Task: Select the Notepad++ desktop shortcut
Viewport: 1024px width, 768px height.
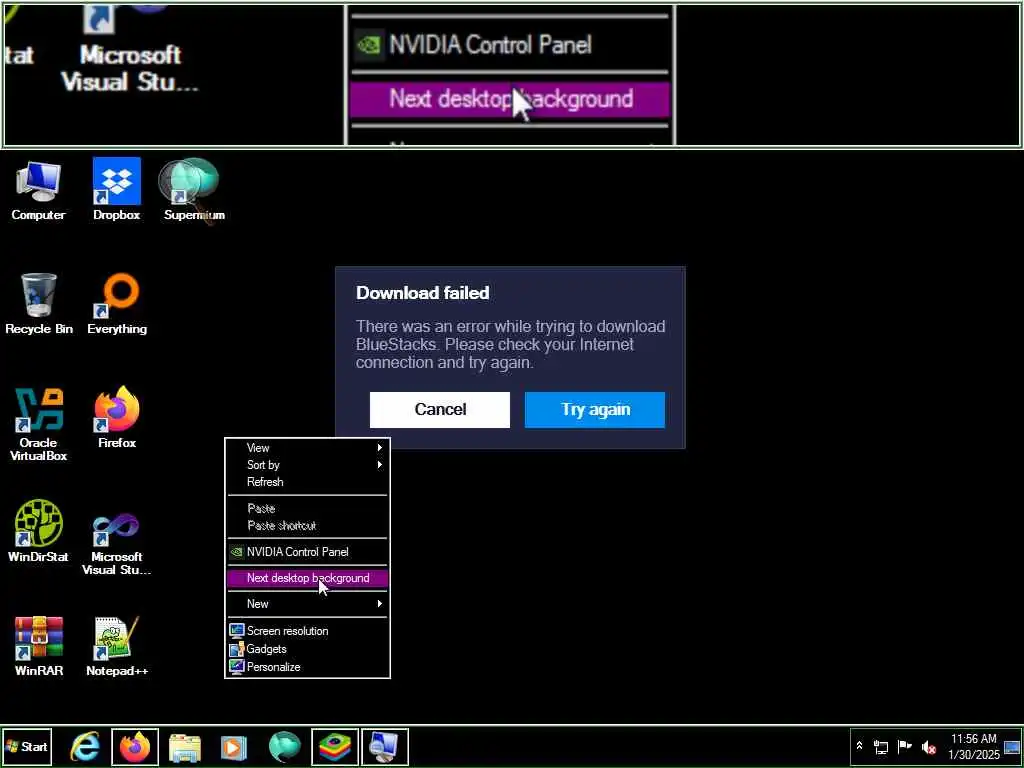Action: 117,647
